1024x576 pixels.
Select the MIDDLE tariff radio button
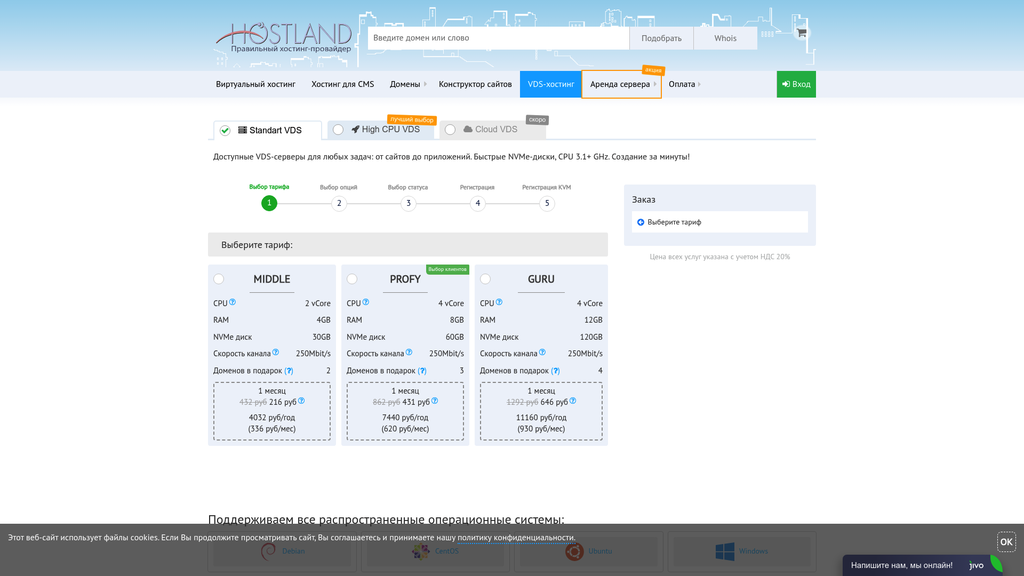[x=219, y=279]
